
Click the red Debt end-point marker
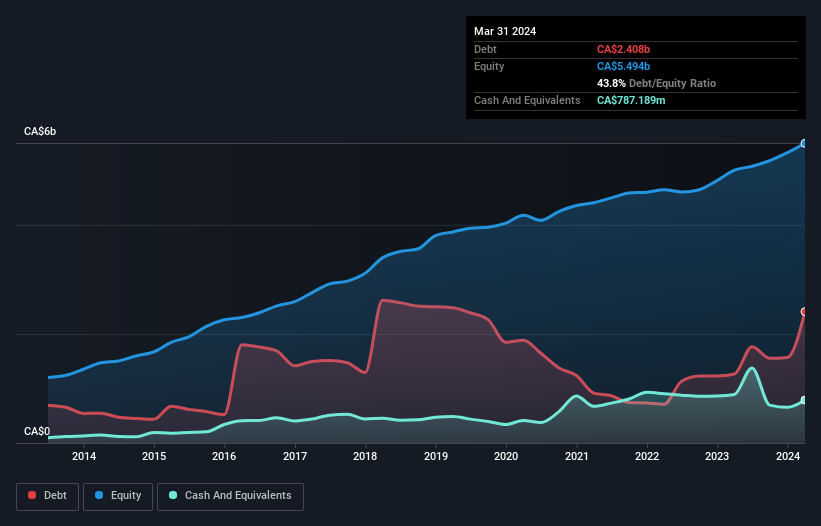click(805, 311)
